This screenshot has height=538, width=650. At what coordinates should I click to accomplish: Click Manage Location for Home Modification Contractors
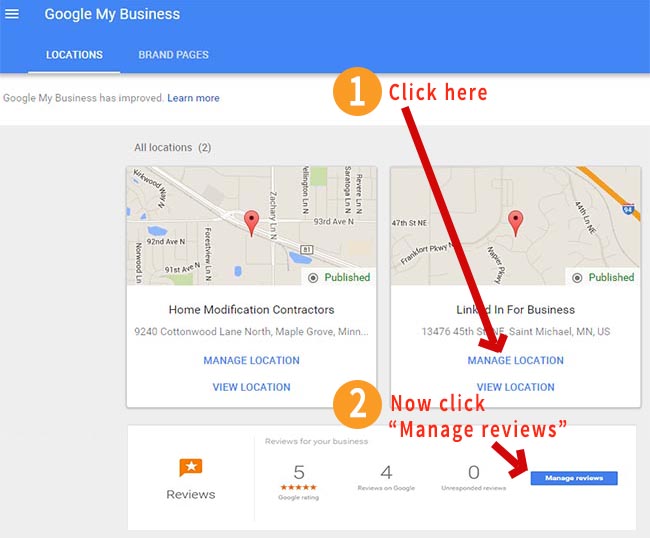point(251,360)
